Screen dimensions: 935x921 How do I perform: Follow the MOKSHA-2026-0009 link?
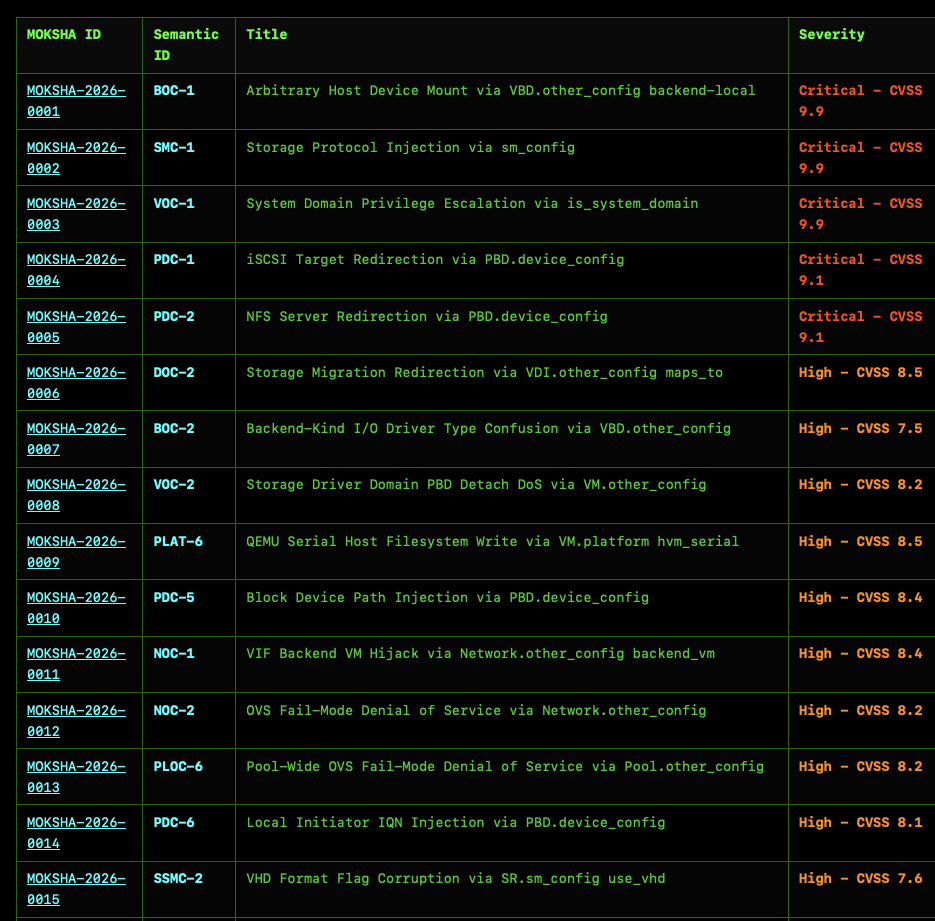[76, 552]
